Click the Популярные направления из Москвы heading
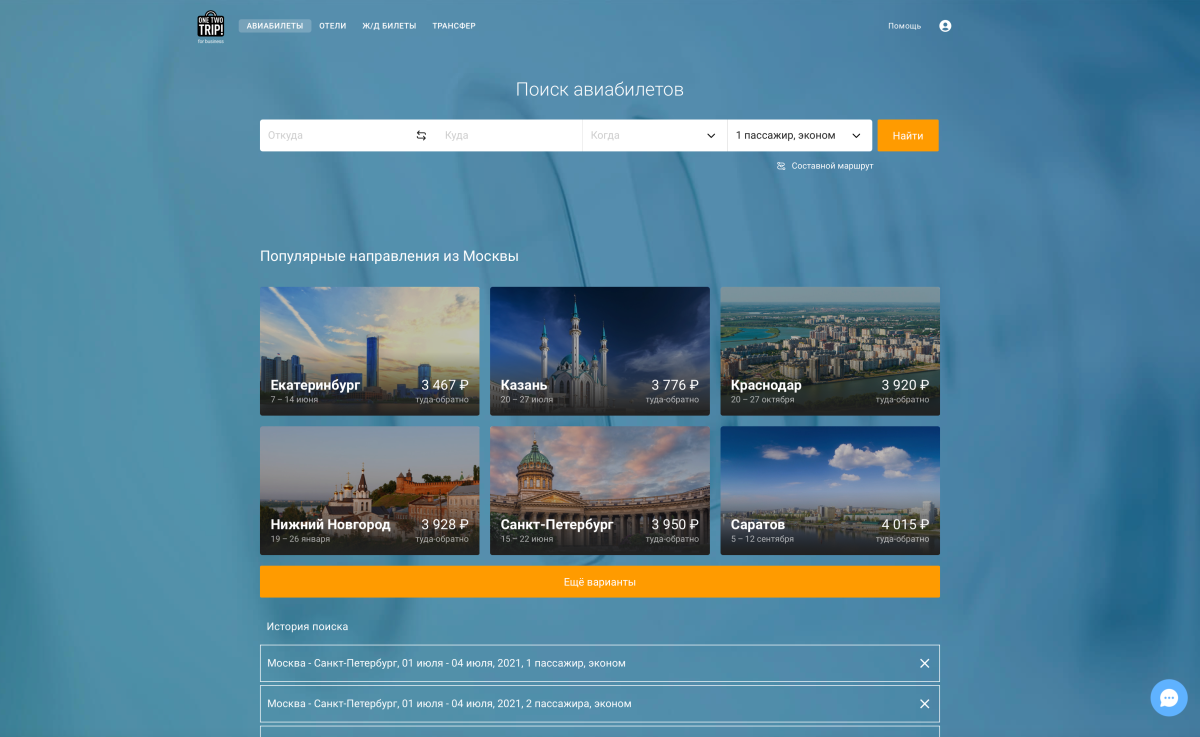The height and width of the screenshot is (737, 1200). pos(389,256)
